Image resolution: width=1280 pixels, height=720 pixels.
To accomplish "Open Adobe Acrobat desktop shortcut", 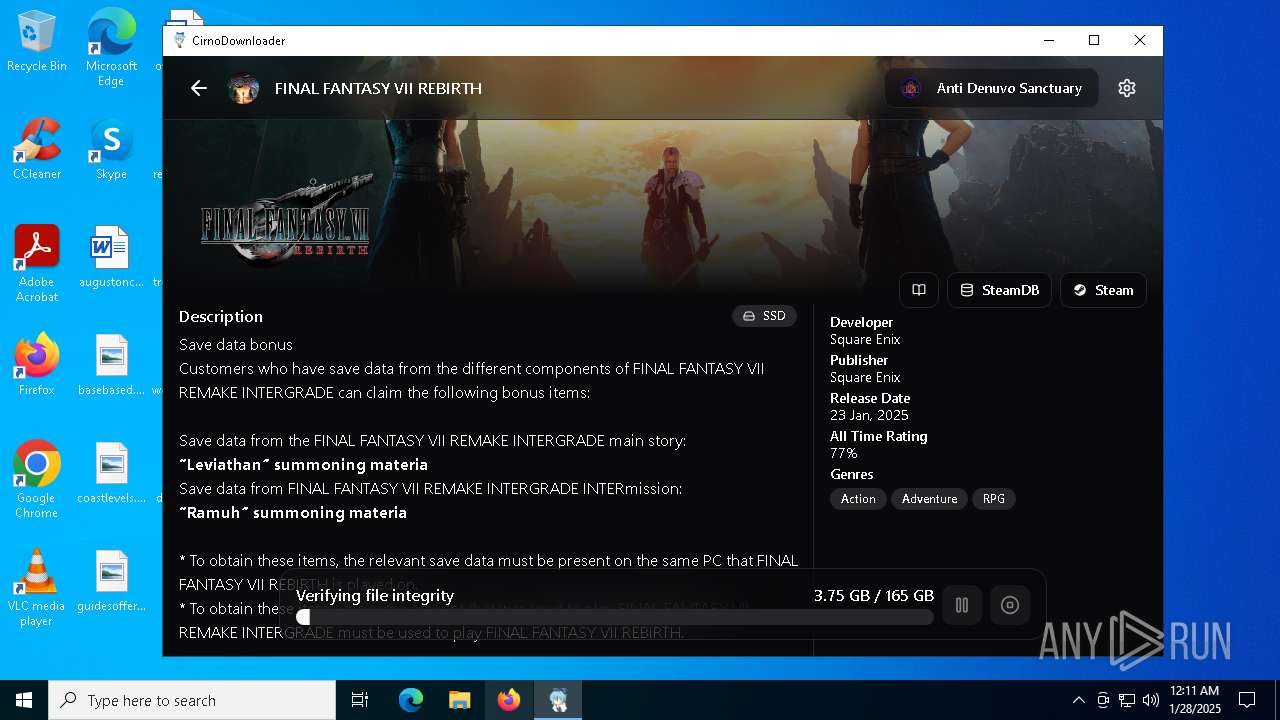I will 37,264.
